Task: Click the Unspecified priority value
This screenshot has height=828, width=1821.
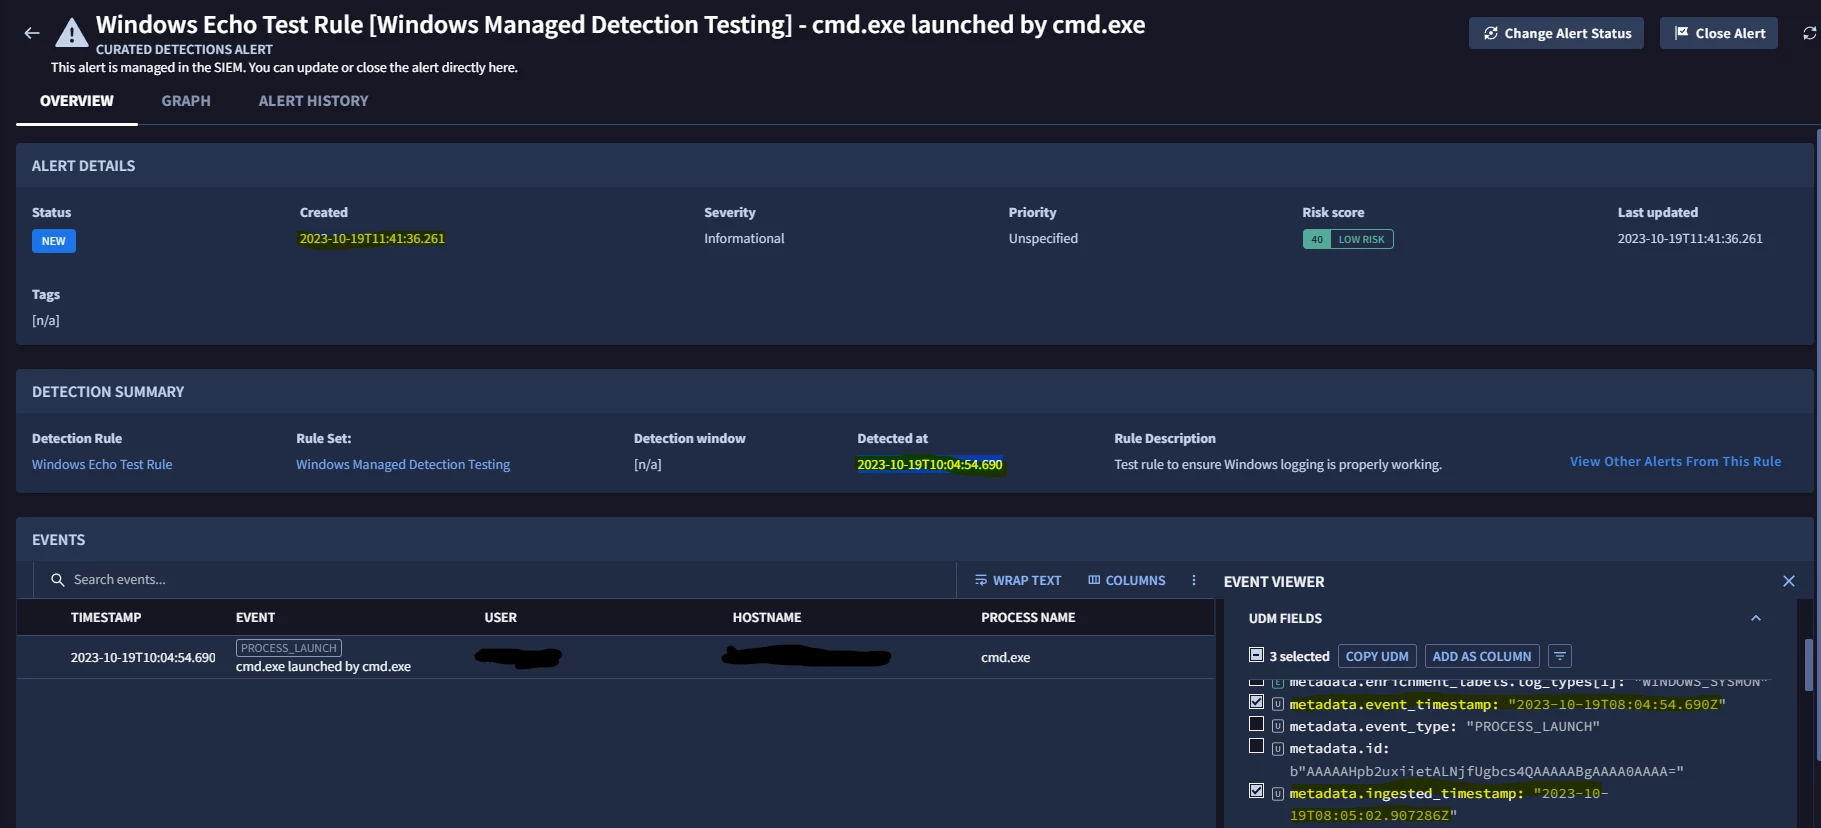Action: tap(1043, 238)
